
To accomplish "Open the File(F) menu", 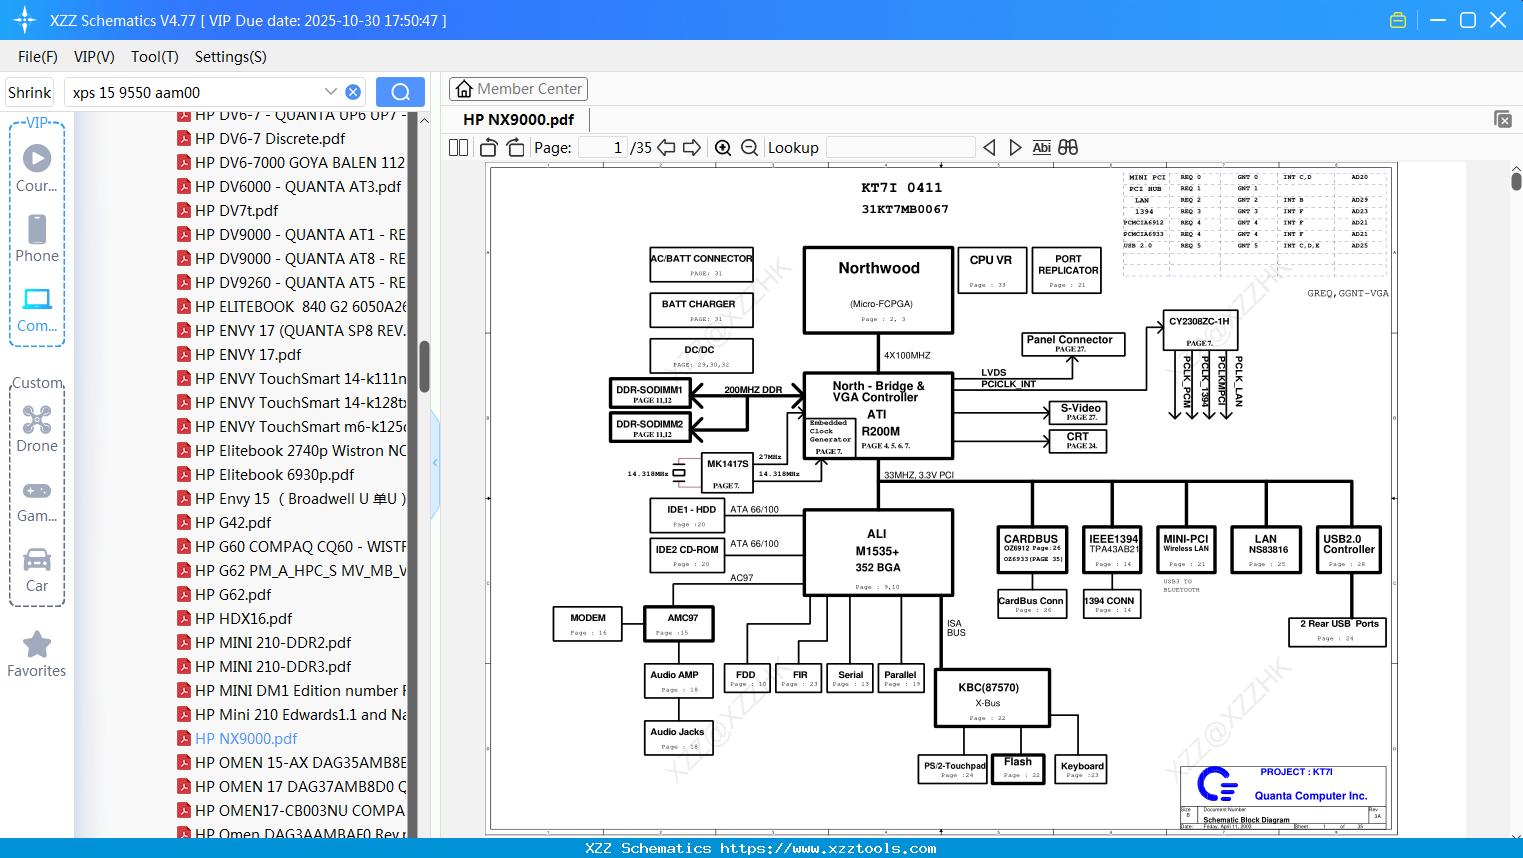I will (38, 57).
